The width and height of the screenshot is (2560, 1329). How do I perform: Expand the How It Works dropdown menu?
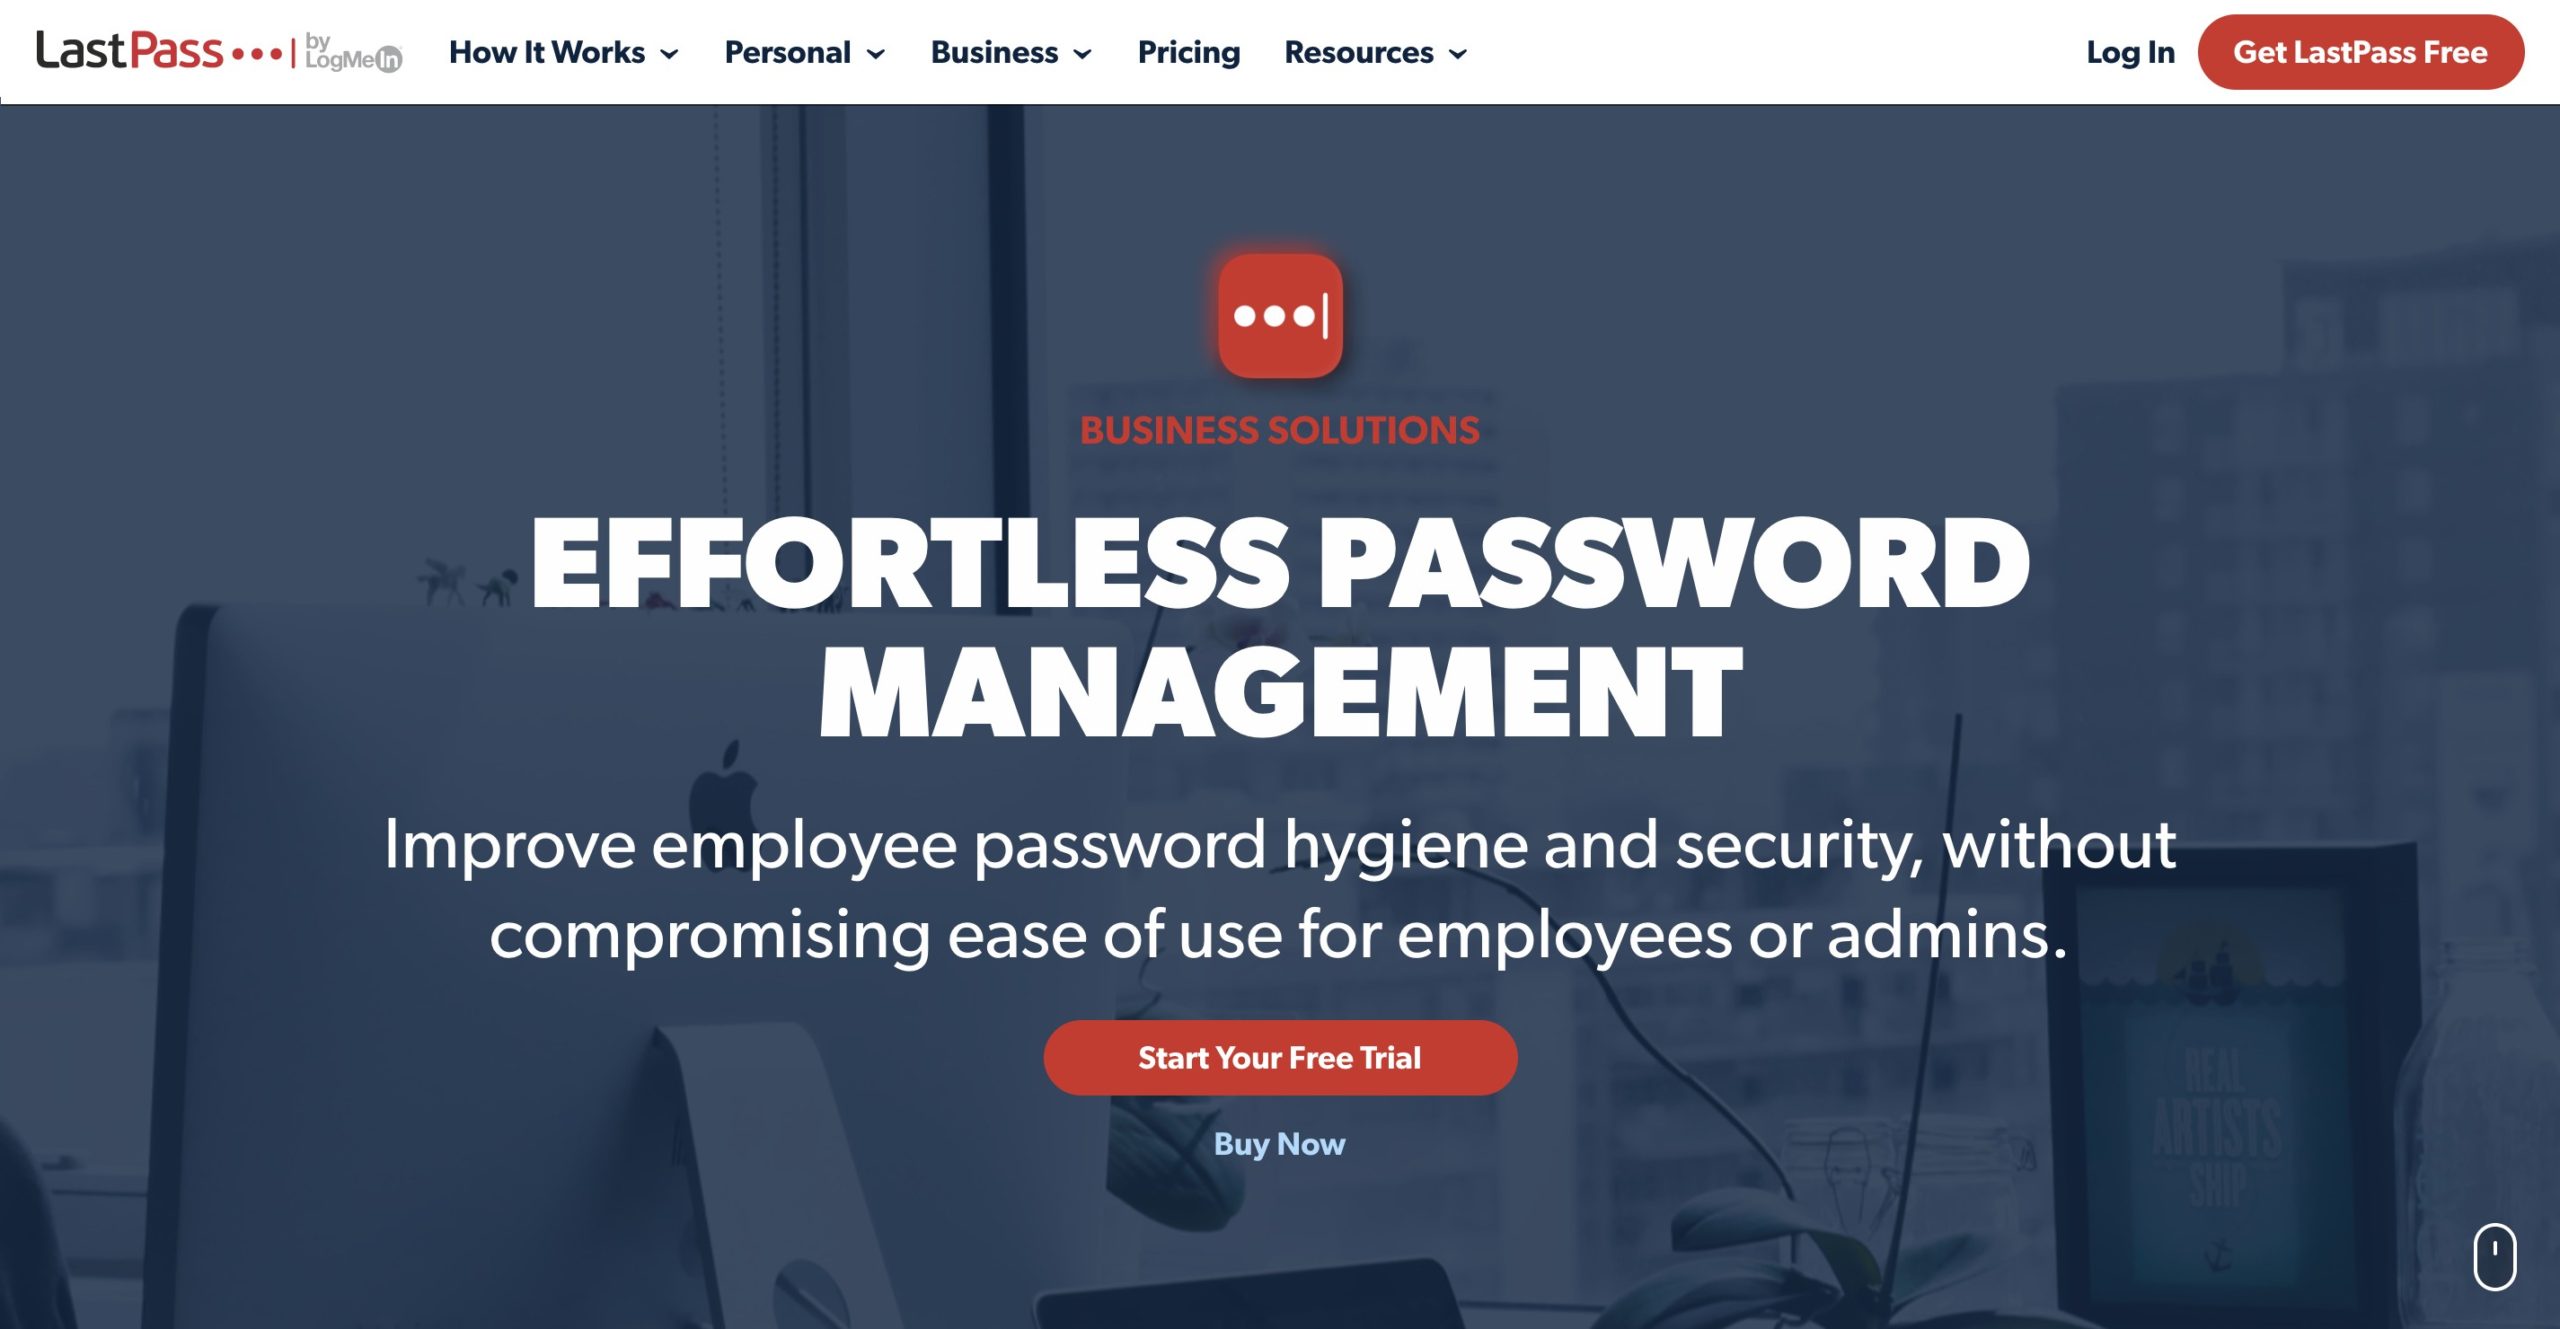coord(560,52)
